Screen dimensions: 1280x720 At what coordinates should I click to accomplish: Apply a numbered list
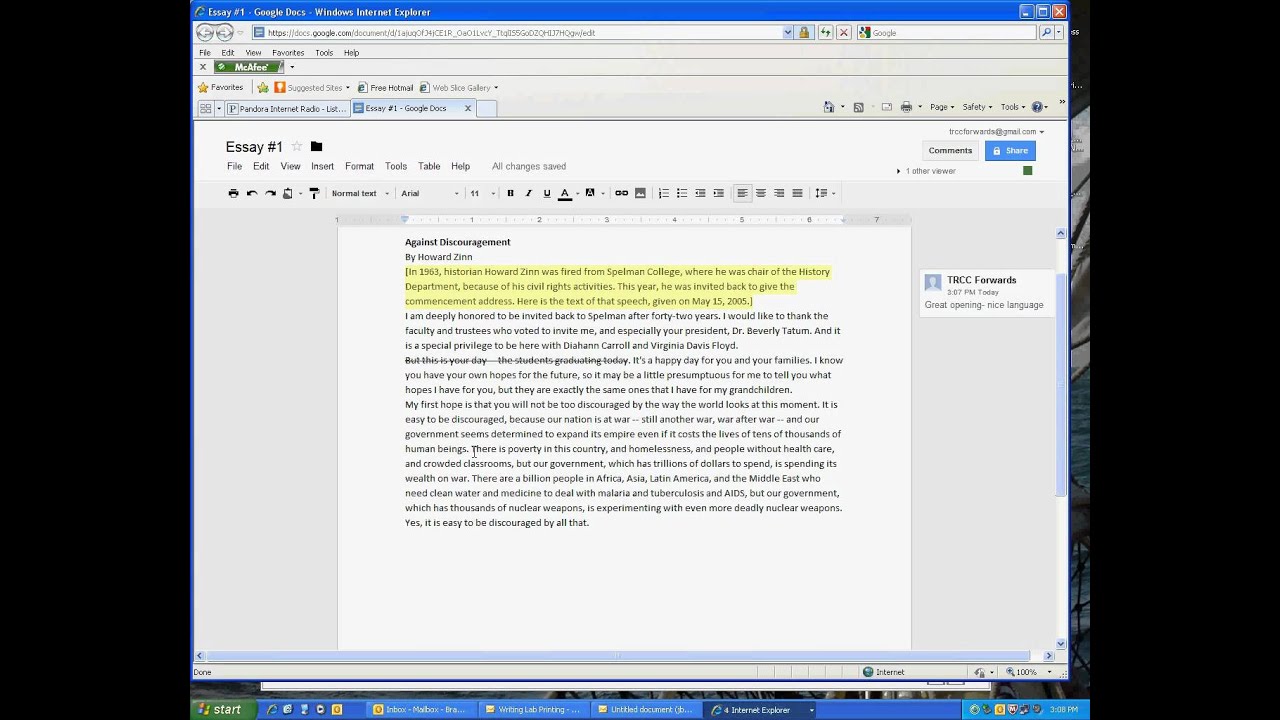click(663, 193)
